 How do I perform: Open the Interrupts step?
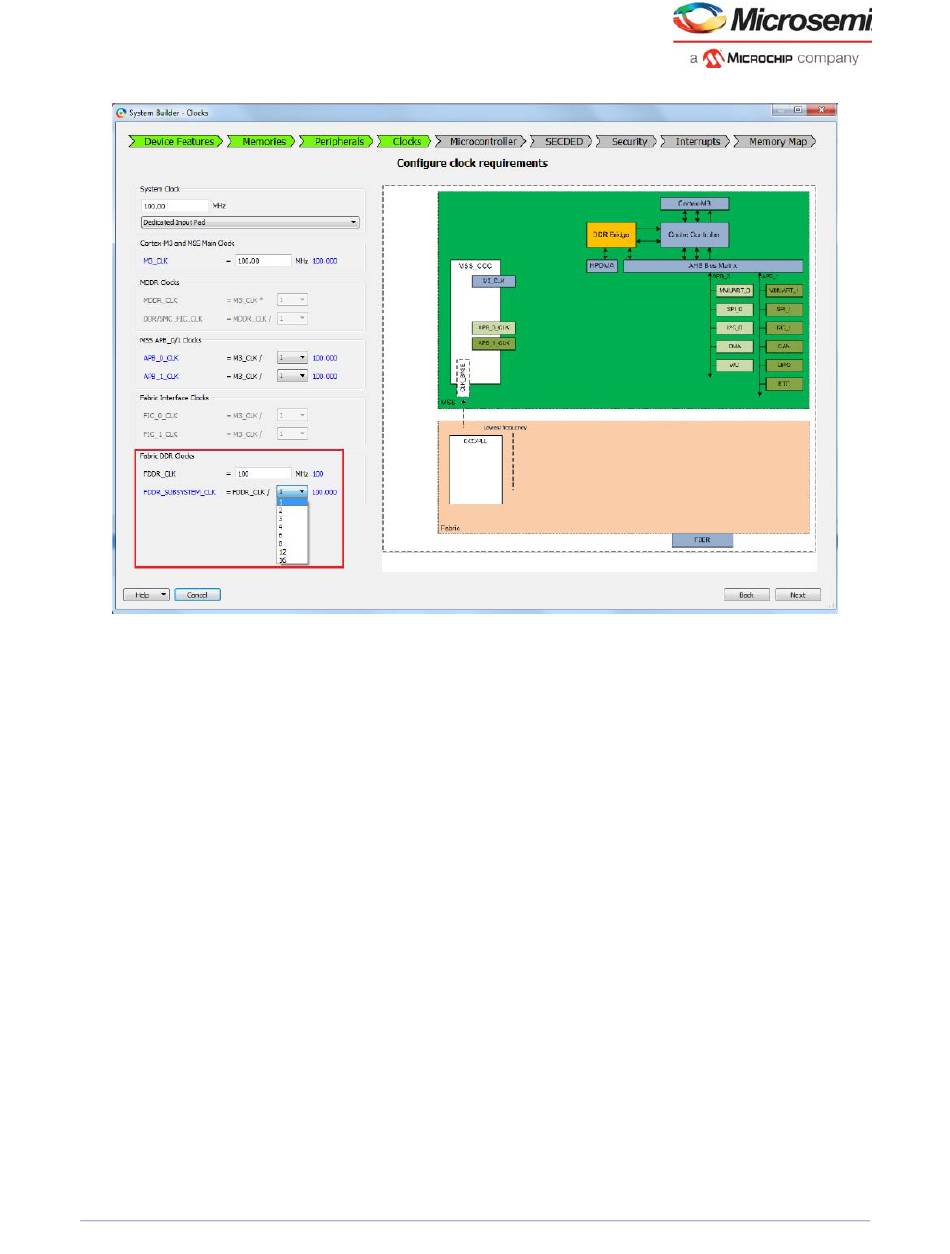(x=697, y=142)
